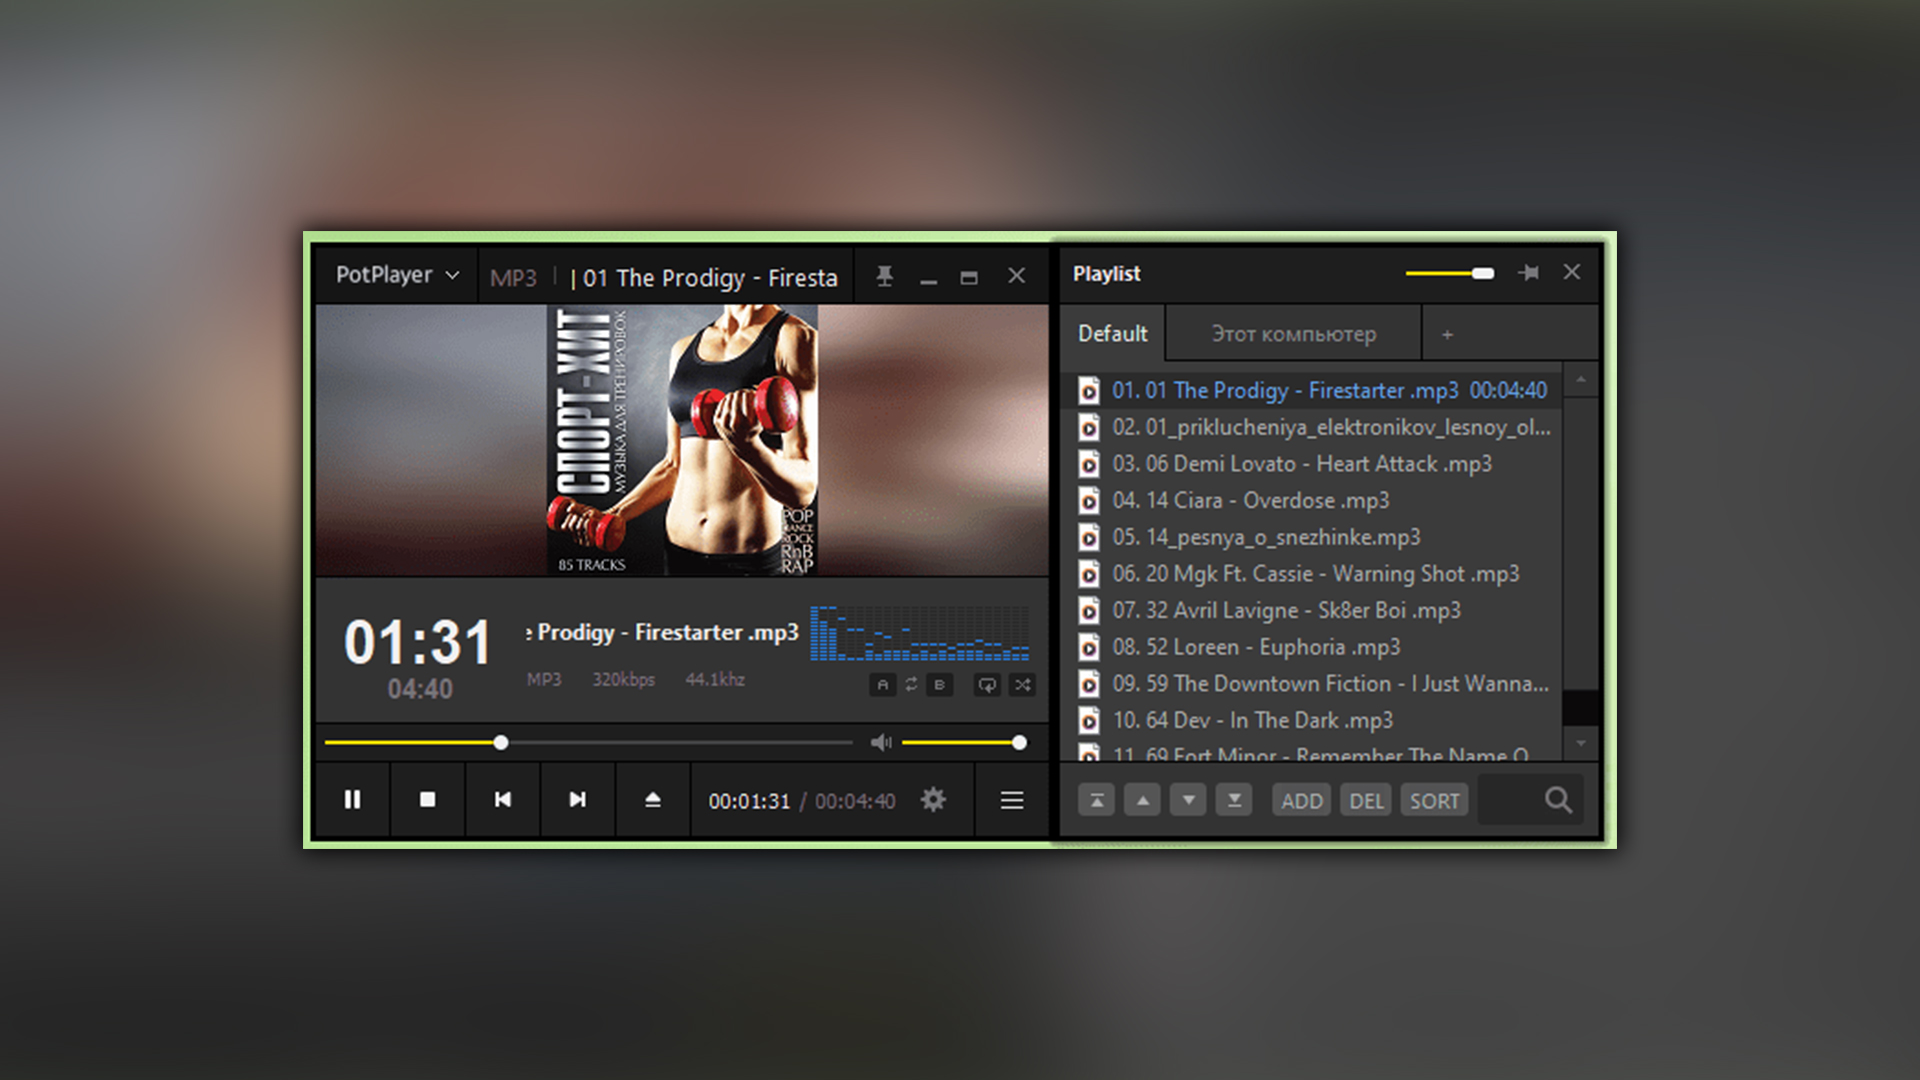Click the 44.1khz sample rate info
The height and width of the screenshot is (1080, 1920).
click(715, 680)
